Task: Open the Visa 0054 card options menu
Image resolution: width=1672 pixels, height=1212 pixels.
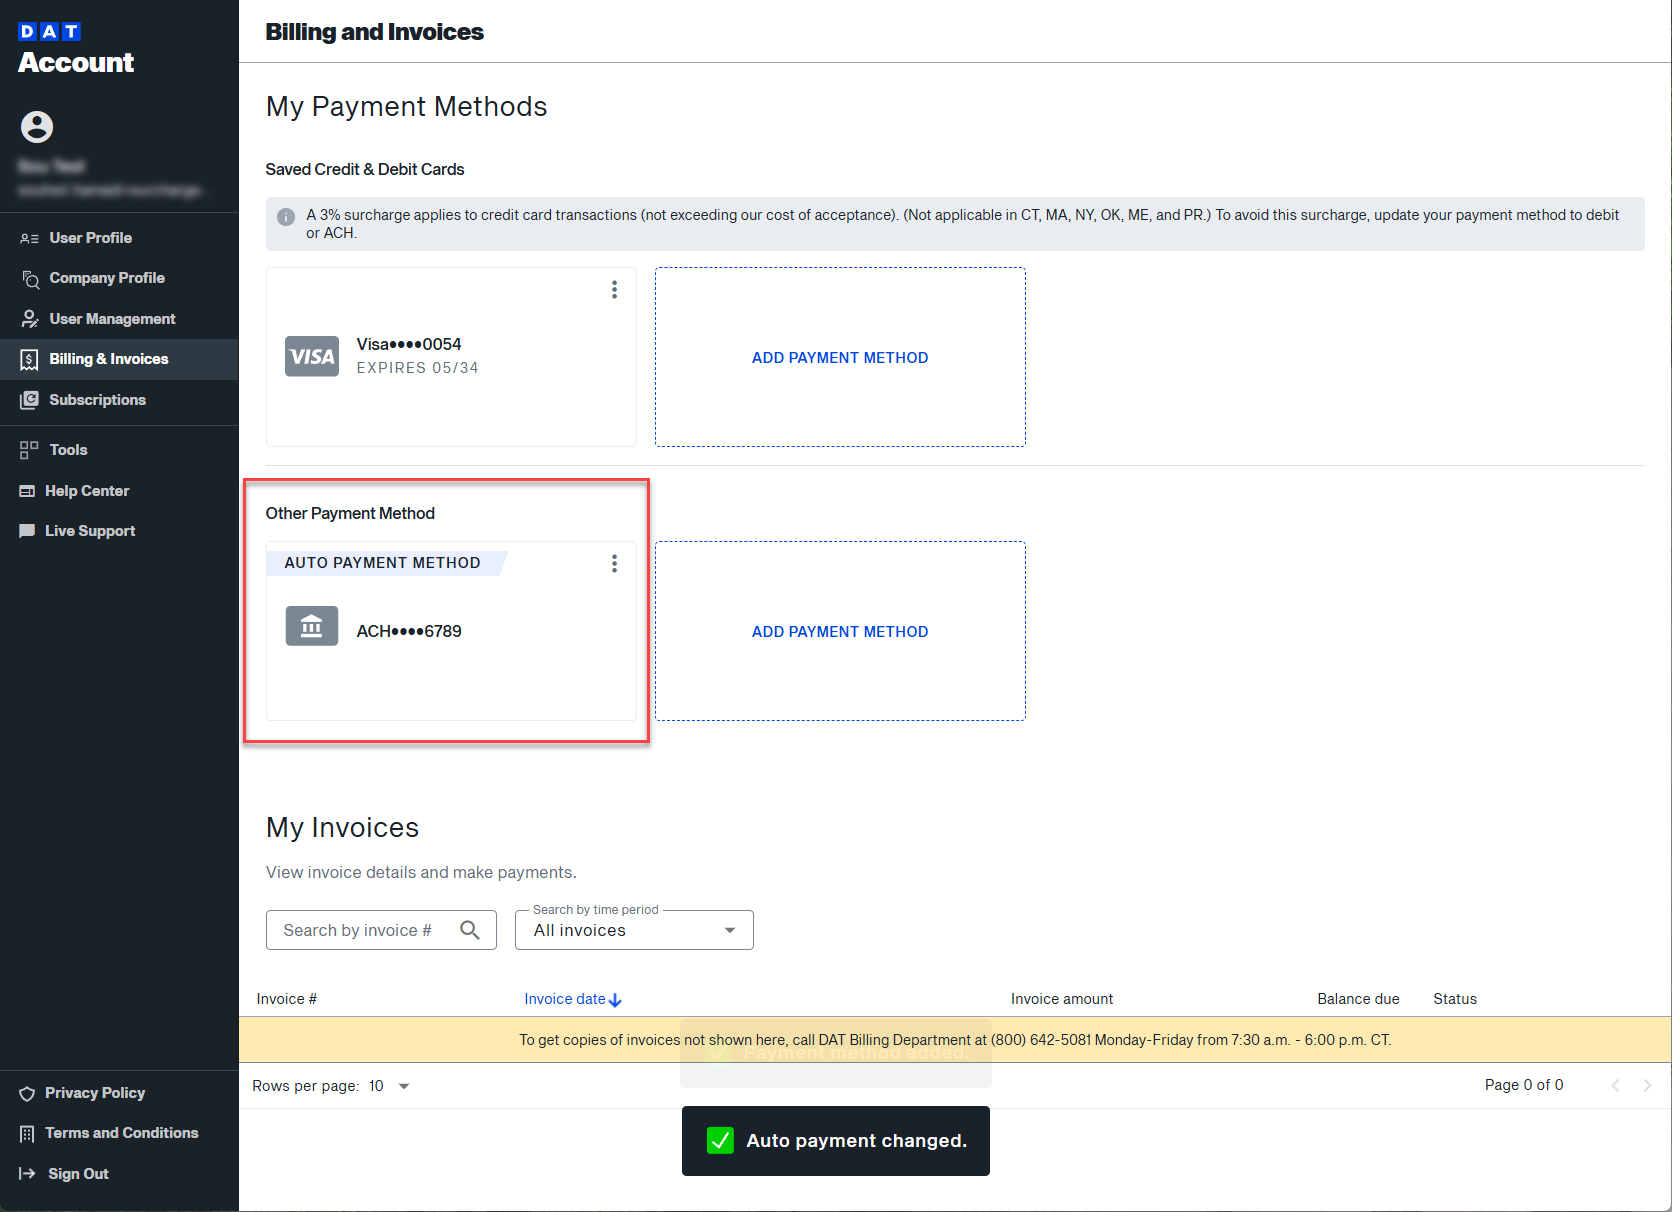Action: (614, 290)
